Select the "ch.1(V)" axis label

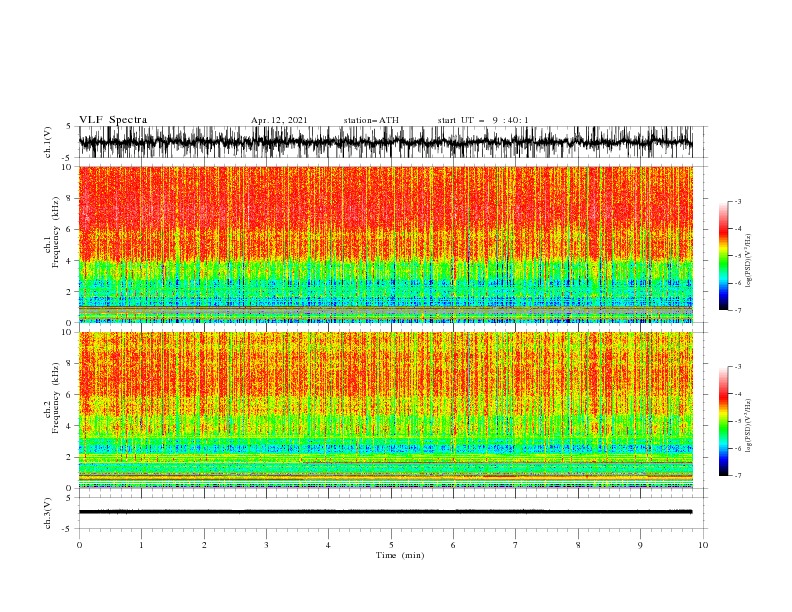click(48, 142)
